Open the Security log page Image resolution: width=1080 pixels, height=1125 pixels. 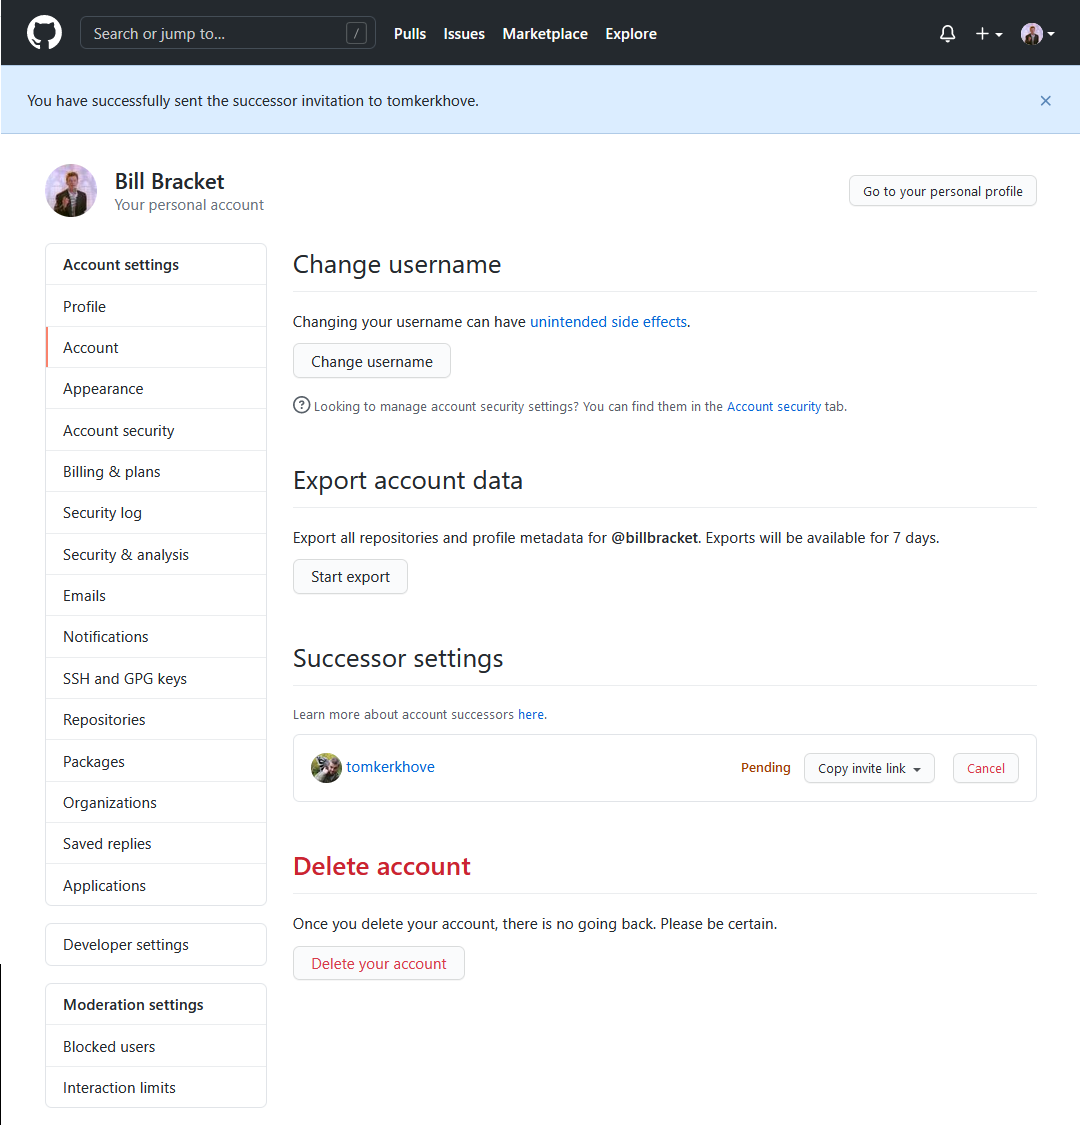(156, 513)
